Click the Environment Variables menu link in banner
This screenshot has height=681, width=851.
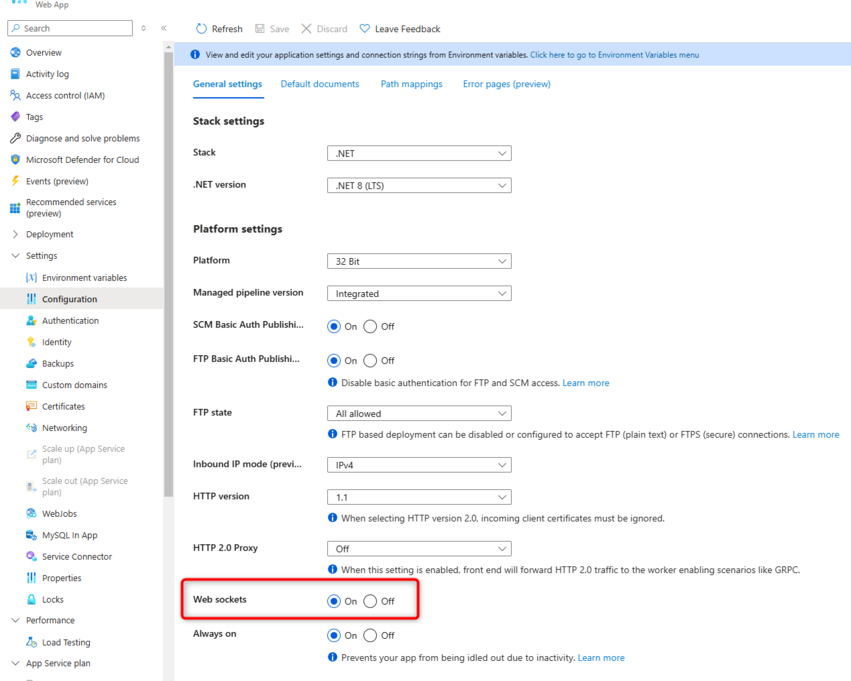(x=614, y=55)
